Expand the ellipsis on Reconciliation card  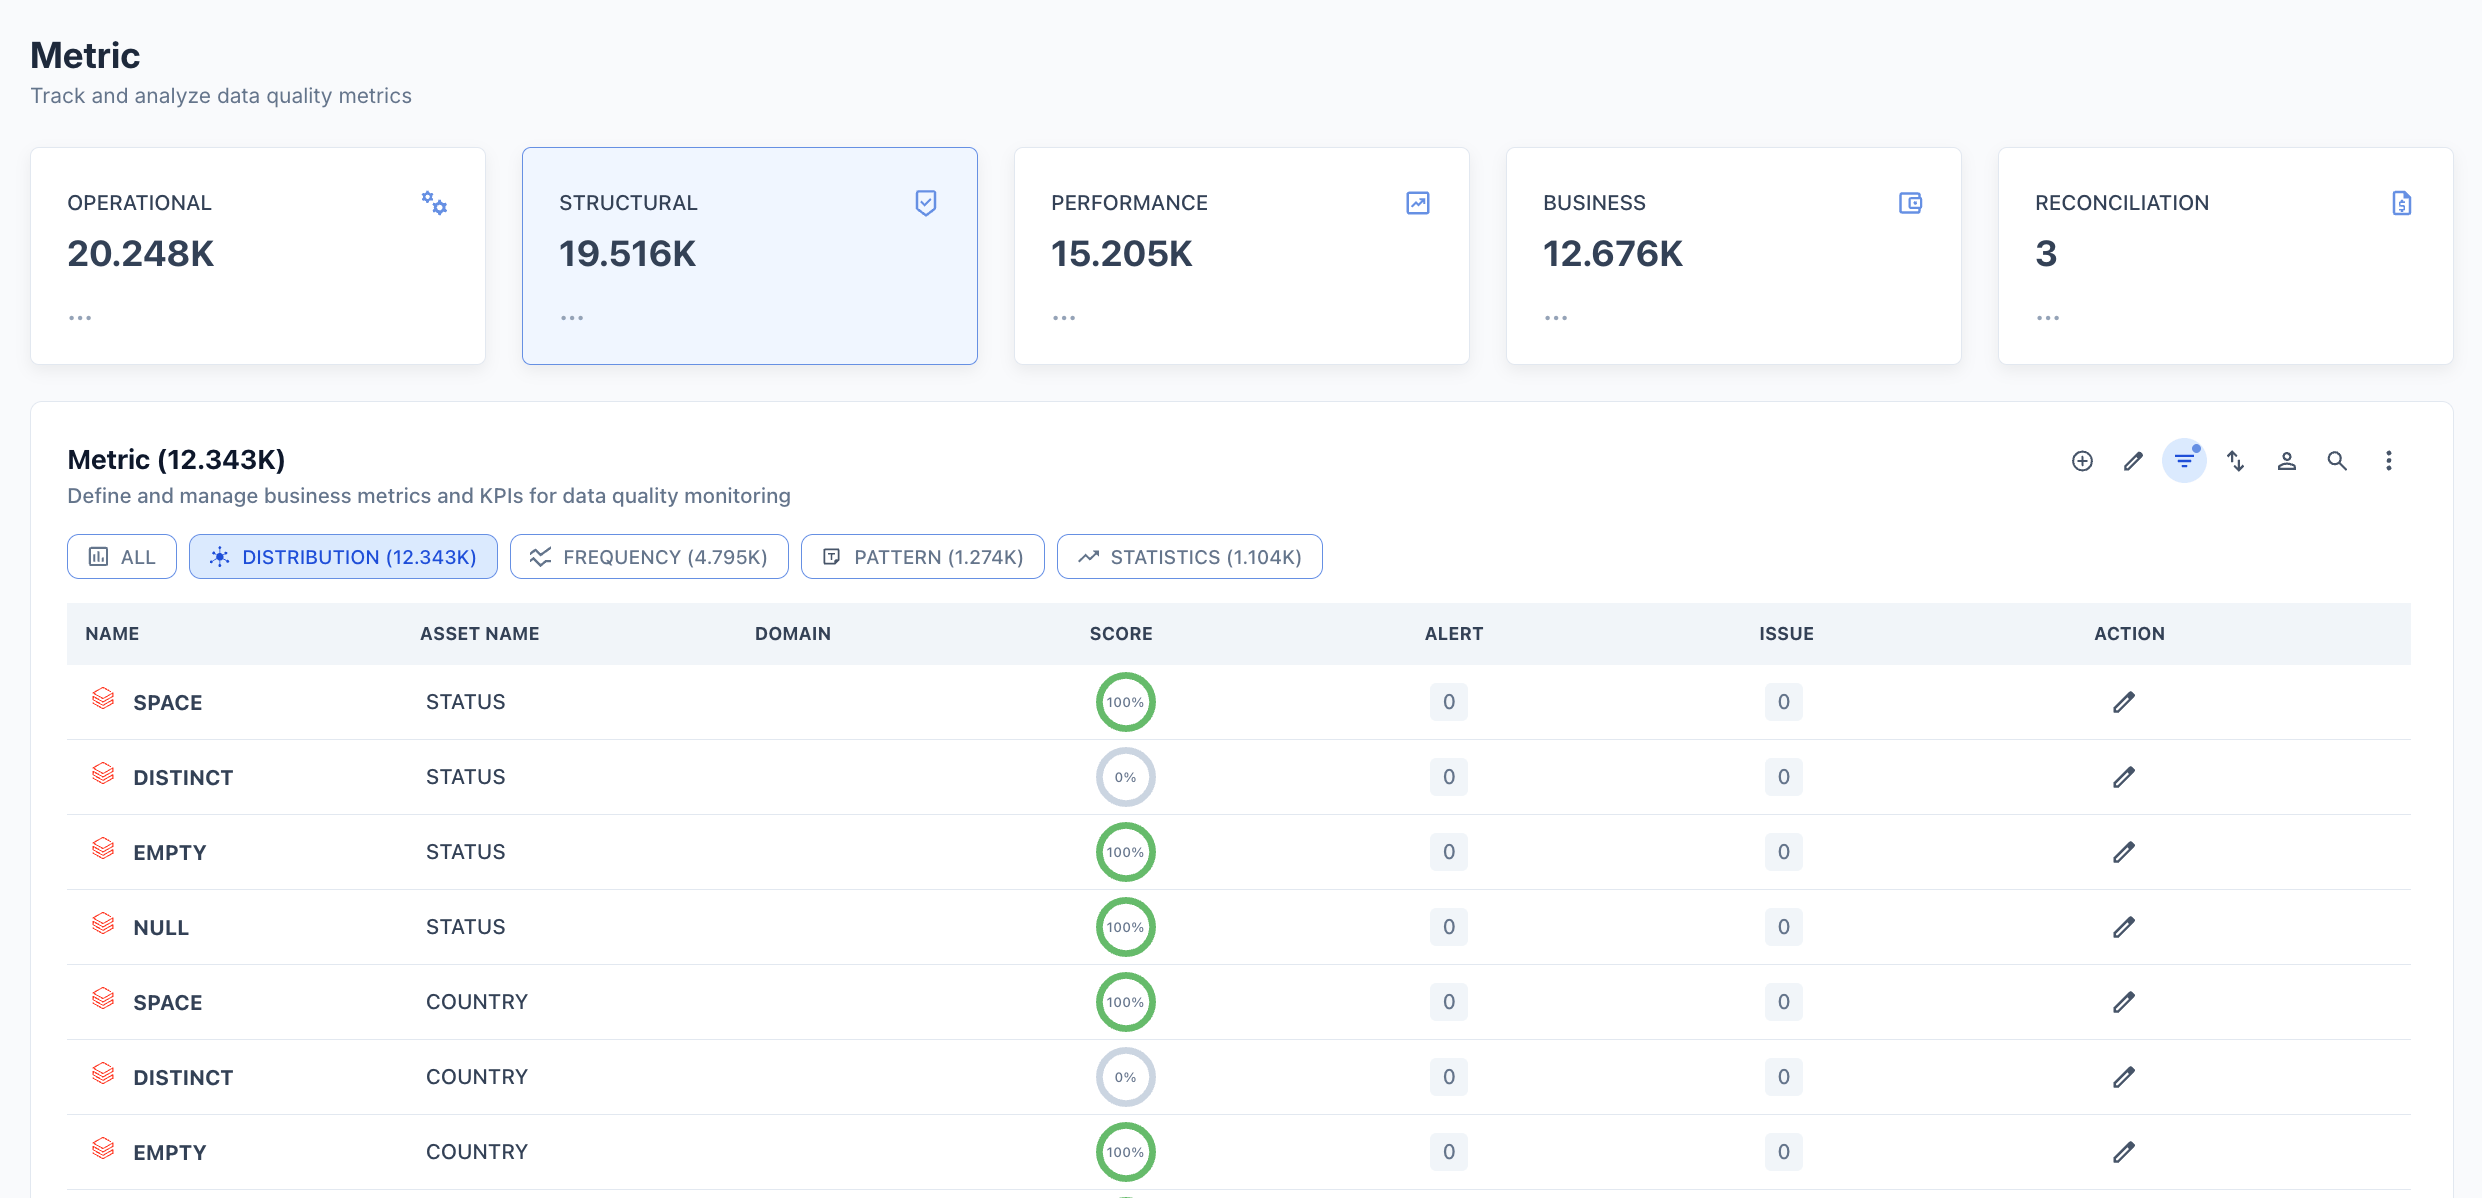click(x=2048, y=318)
